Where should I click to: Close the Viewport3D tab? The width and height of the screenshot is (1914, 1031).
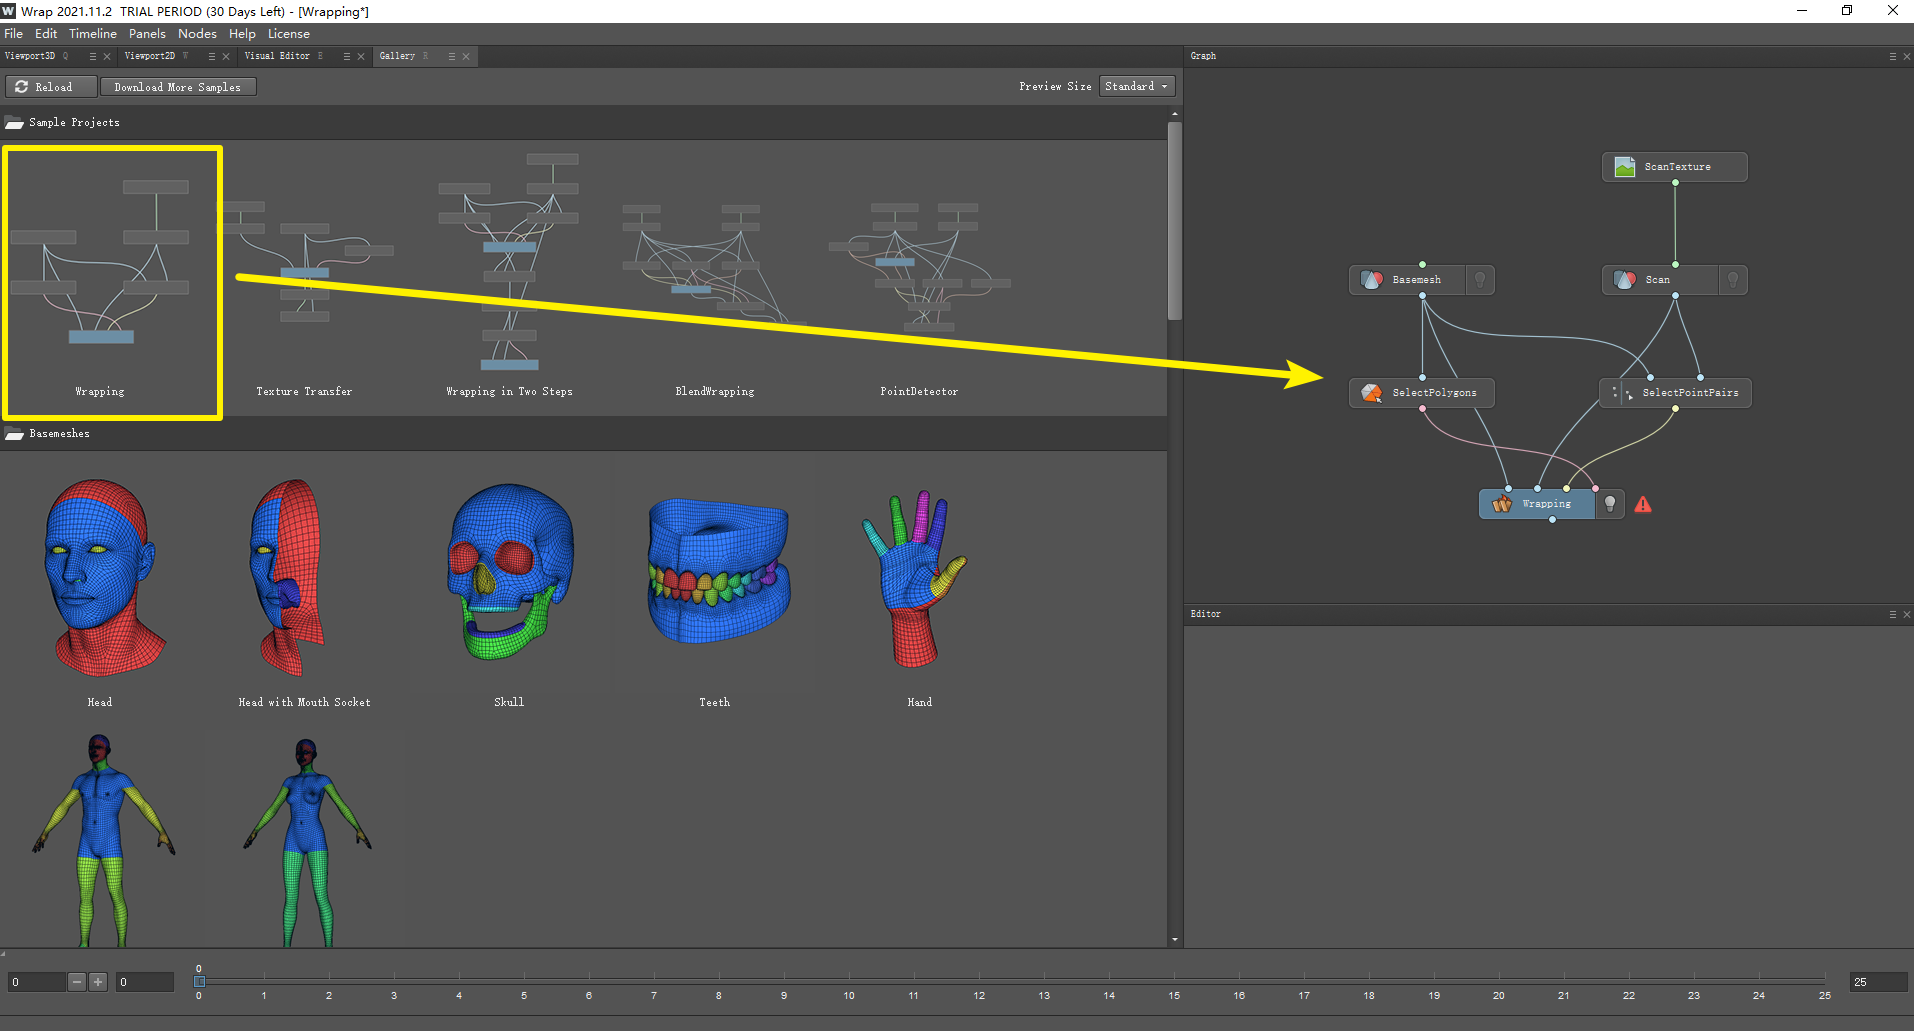pyautogui.click(x=107, y=57)
